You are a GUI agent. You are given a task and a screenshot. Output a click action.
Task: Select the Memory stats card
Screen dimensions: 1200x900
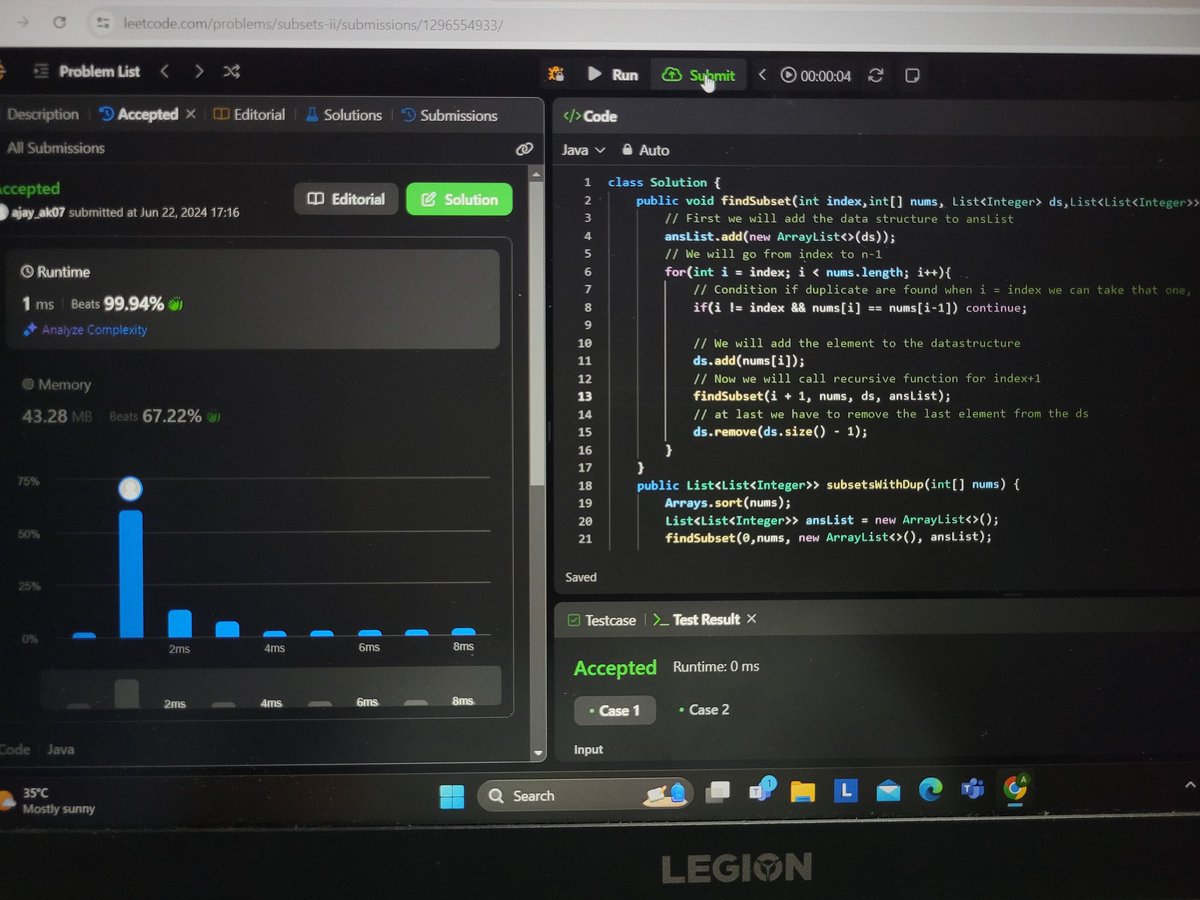point(252,399)
